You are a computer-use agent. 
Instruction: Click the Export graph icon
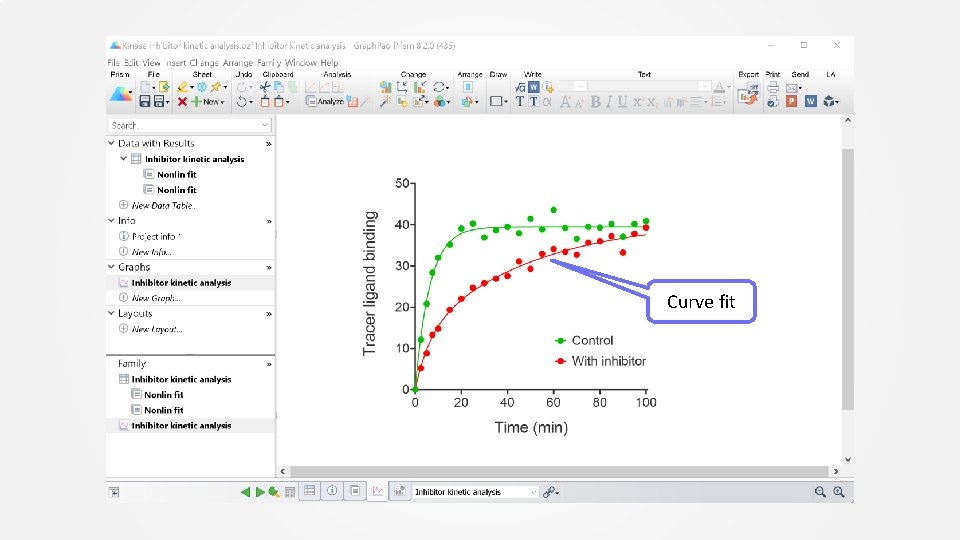[748, 94]
